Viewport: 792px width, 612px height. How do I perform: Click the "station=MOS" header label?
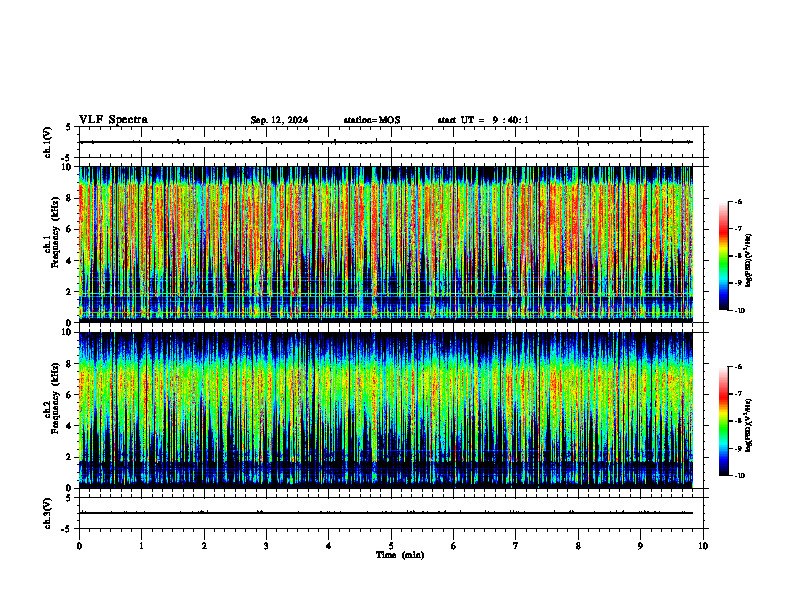(x=372, y=120)
